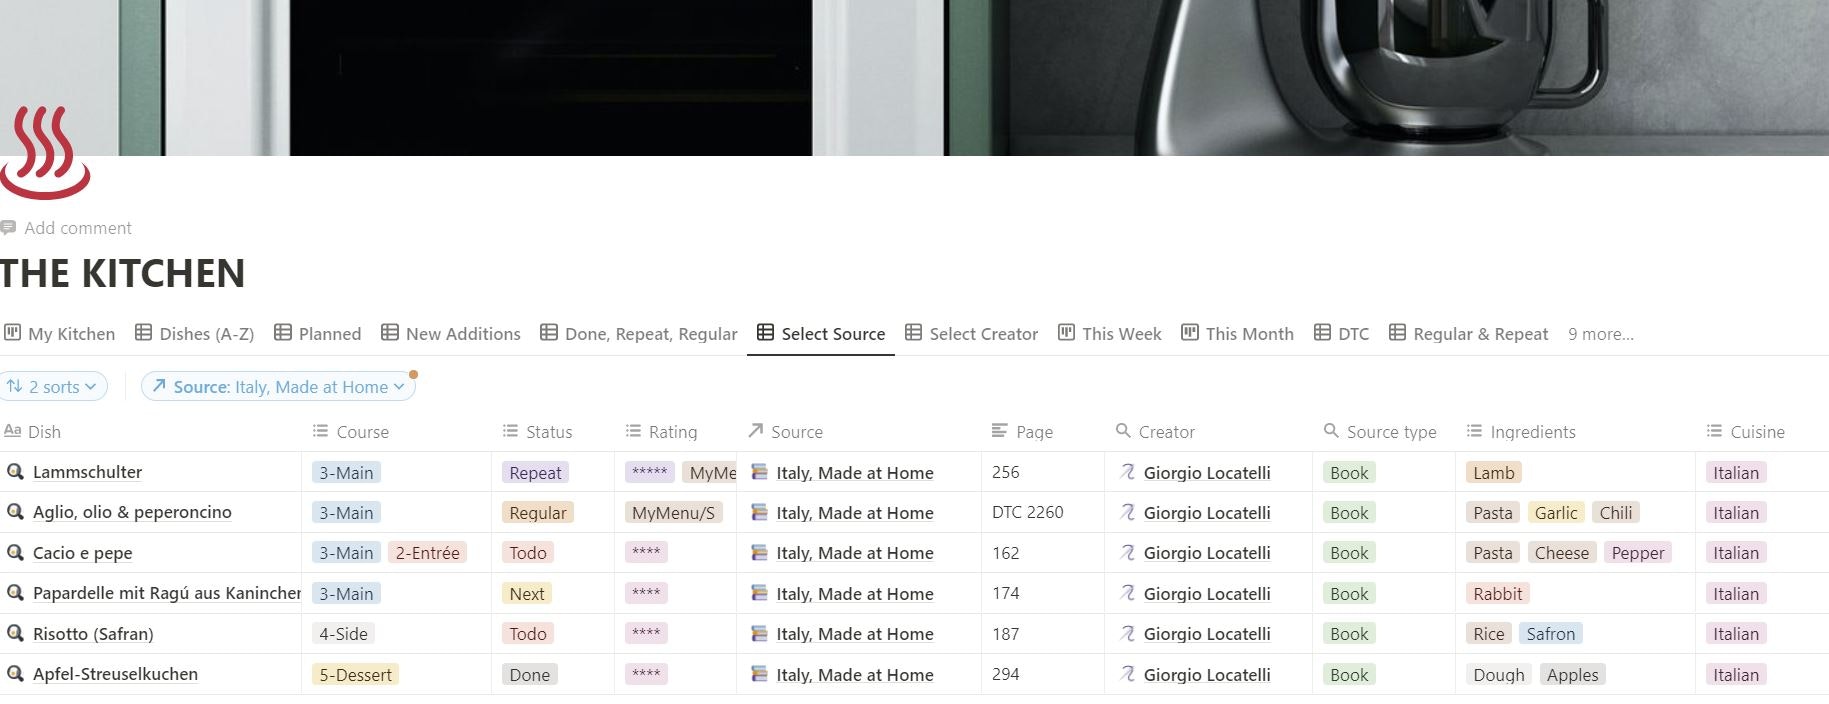This screenshot has width=1829, height=704.
Task: Click the Regular status tag
Action: pos(538,513)
